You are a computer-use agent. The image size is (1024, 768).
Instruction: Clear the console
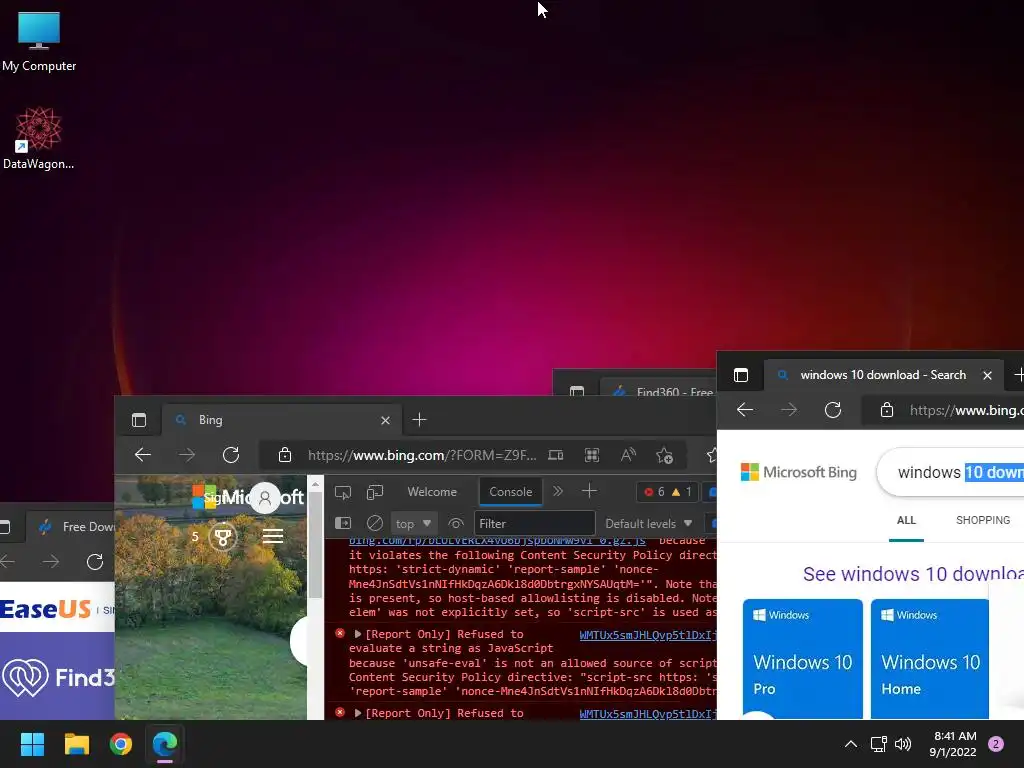click(375, 523)
